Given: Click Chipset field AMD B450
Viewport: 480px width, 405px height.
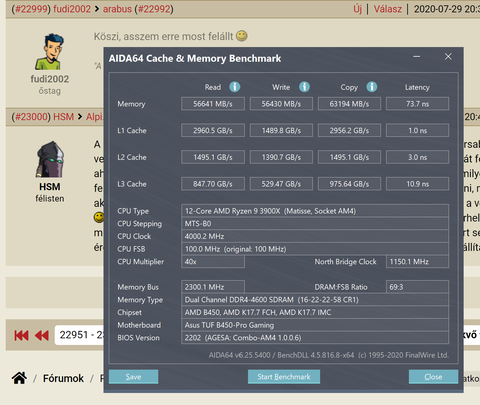Looking at the screenshot, I should click(x=315, y=312).
